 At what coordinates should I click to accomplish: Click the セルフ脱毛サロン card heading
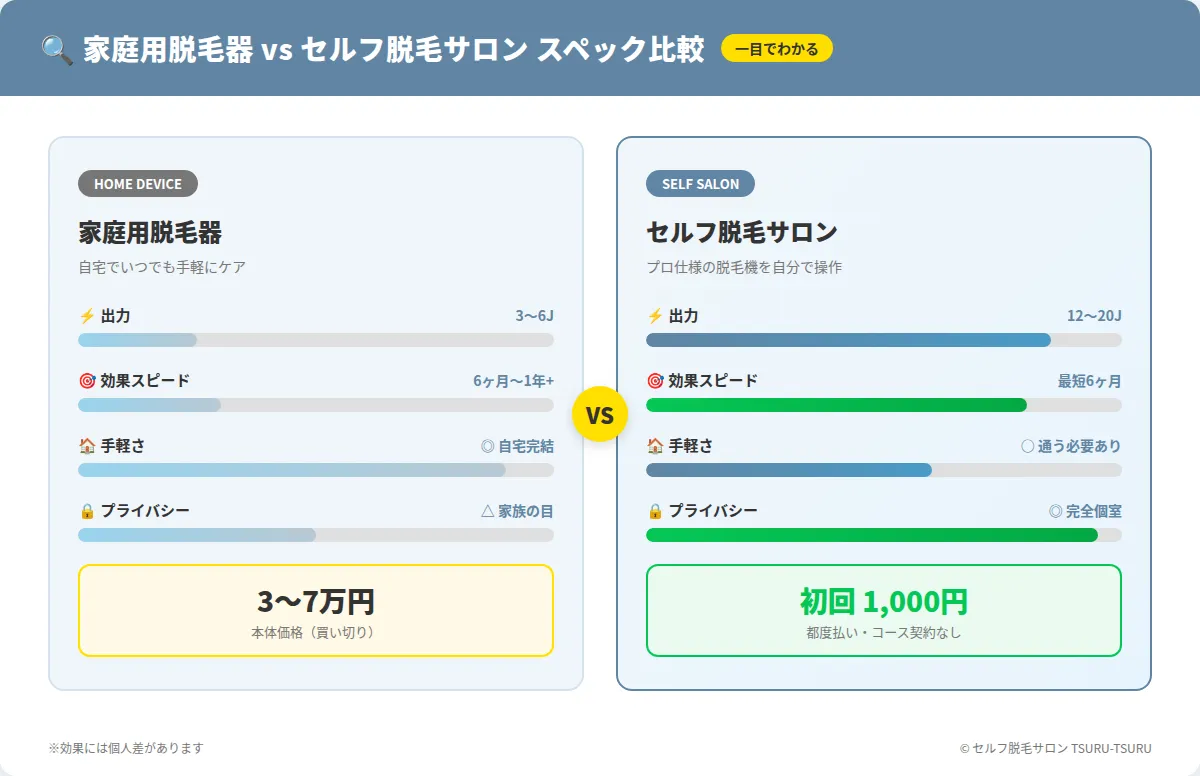point(742,233)
